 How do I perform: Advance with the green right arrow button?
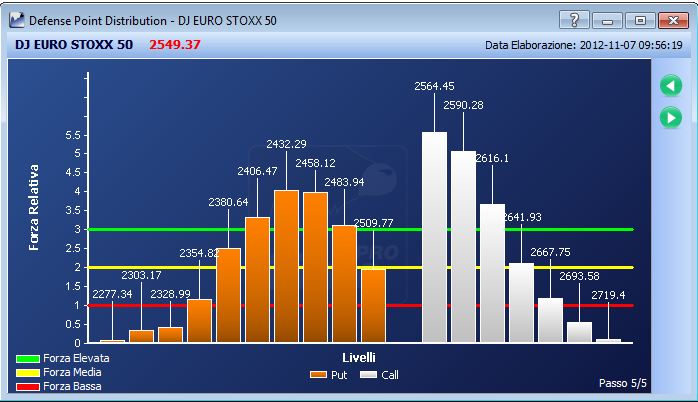point(671,118)
